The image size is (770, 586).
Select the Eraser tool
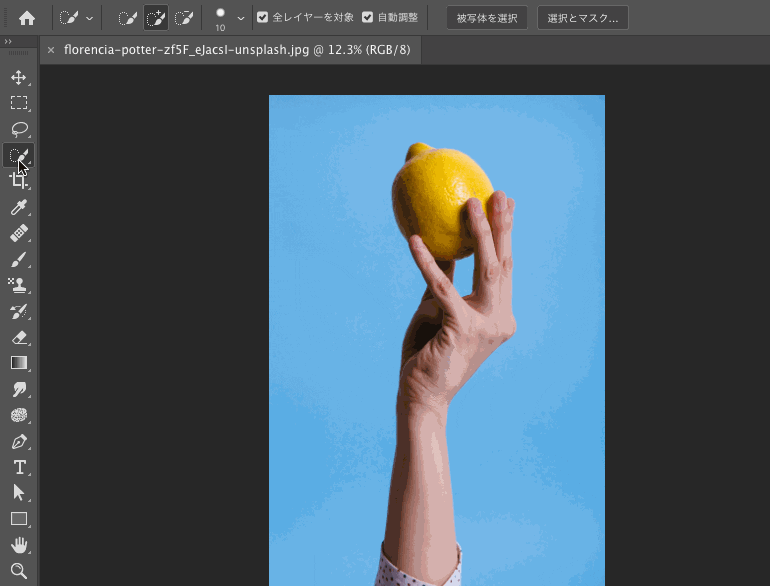pos(19,337)
